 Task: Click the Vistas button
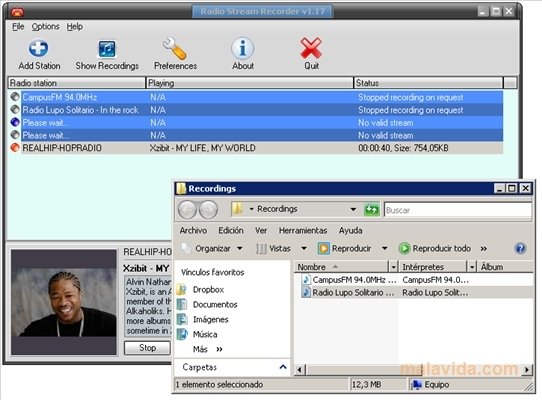click(x=273, y=248)
